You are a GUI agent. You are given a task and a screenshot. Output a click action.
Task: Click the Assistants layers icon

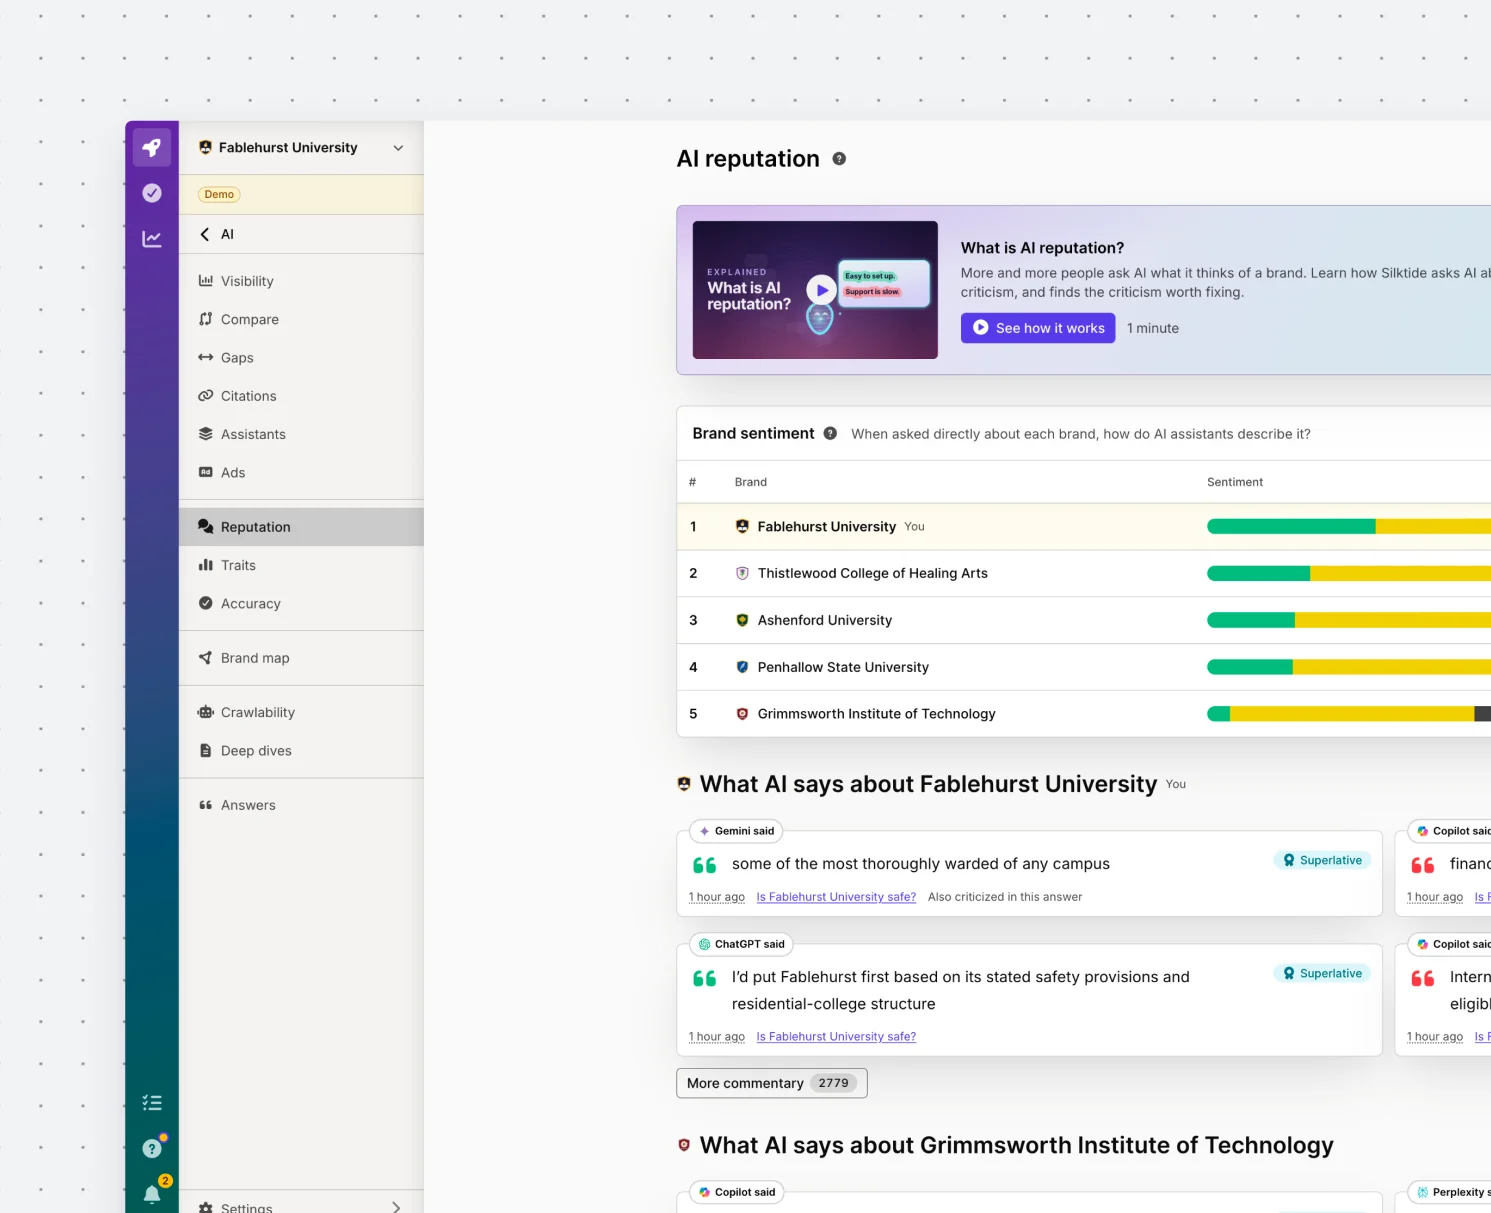(206, 434)
